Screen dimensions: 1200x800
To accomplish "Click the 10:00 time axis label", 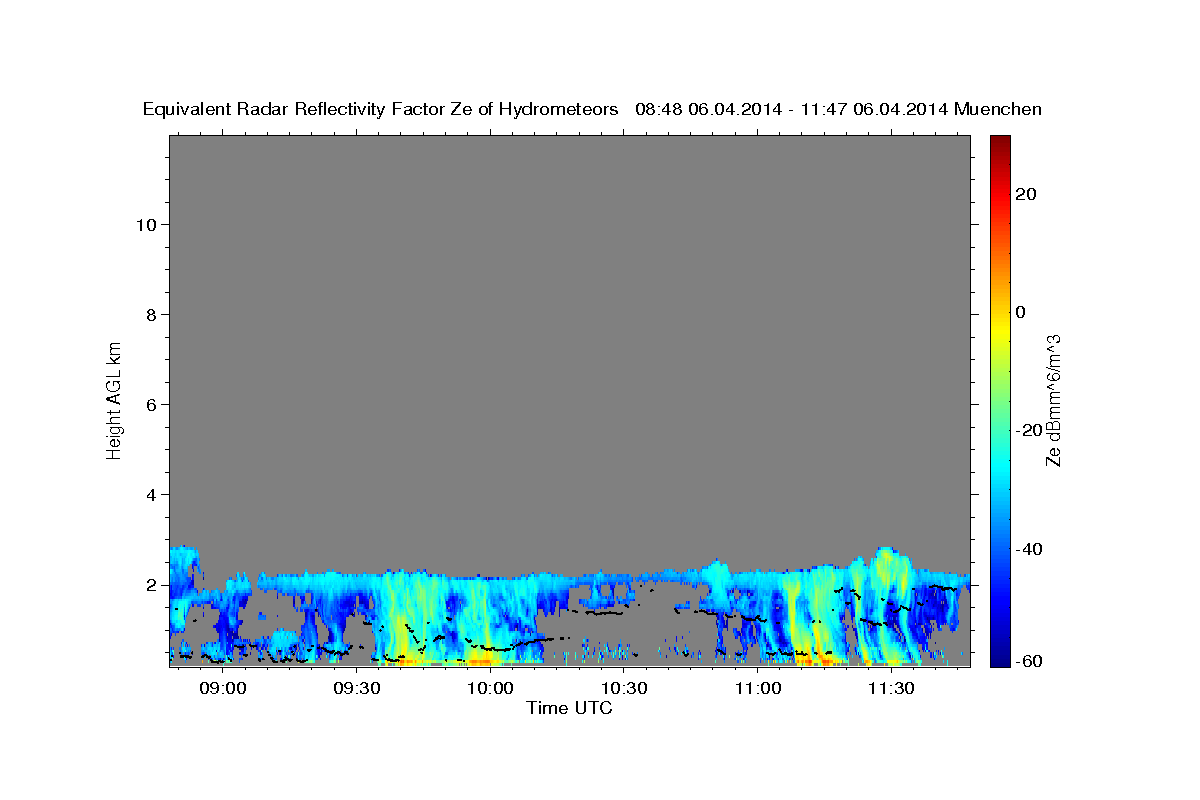I will pyautogui.click(x=490, y=689).
